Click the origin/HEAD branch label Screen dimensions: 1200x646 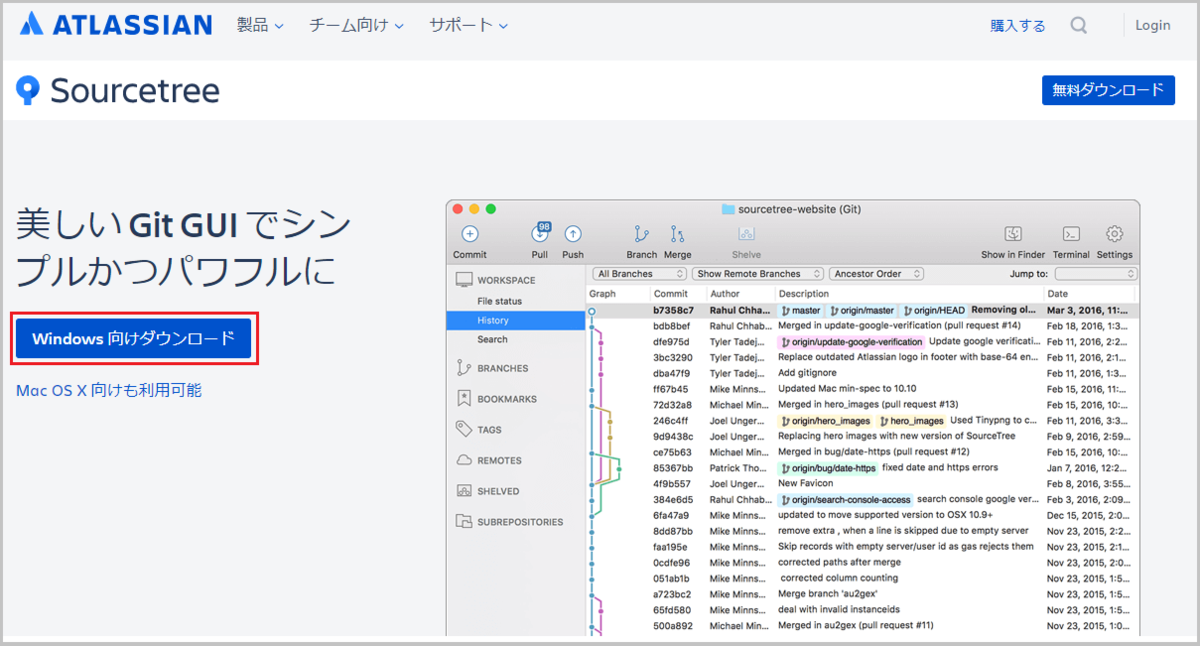tap(934, 310)
